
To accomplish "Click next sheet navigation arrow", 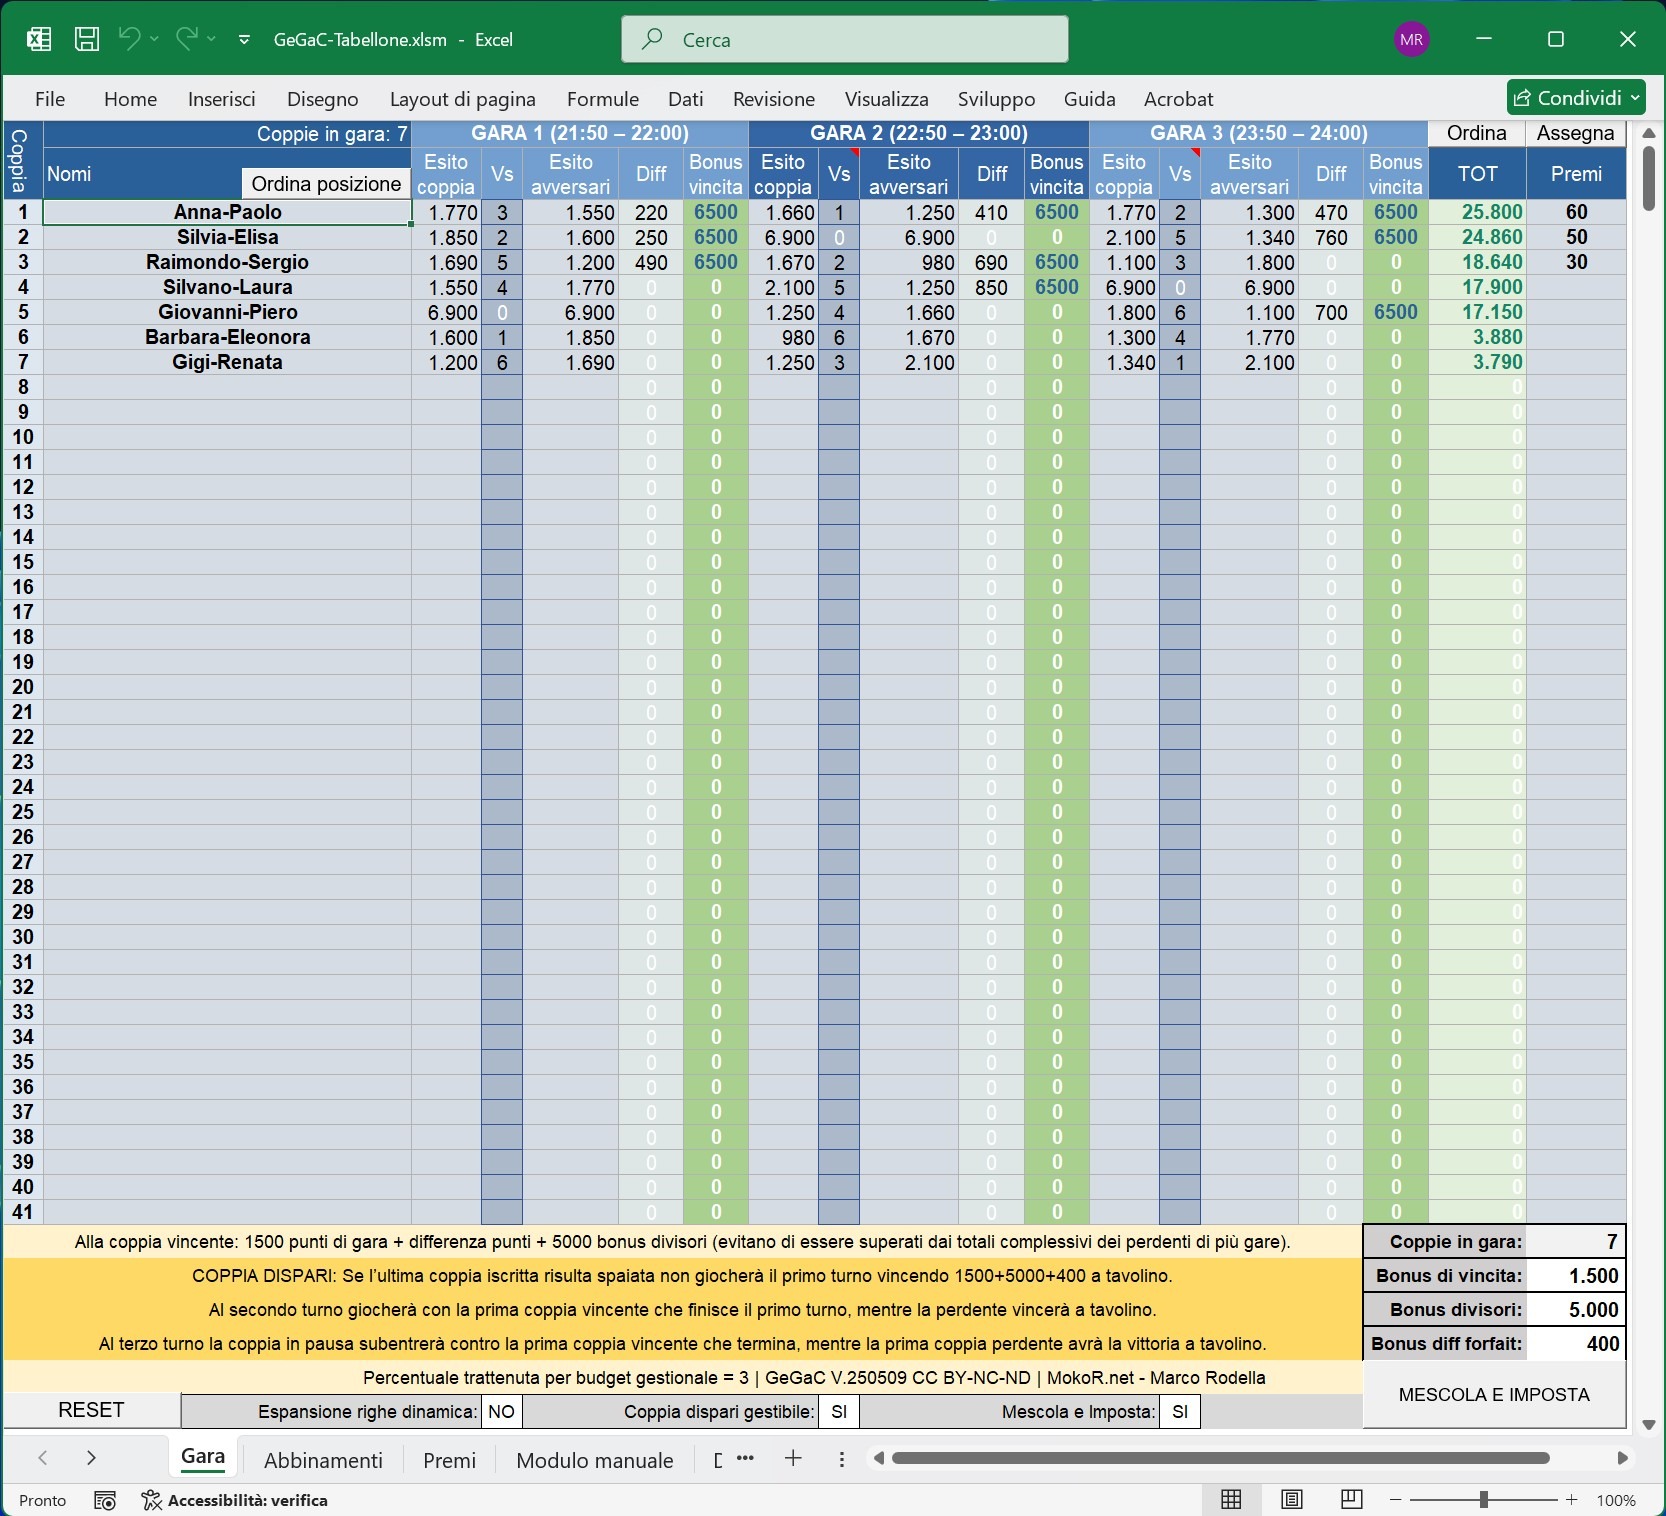I will [91, 1458].
